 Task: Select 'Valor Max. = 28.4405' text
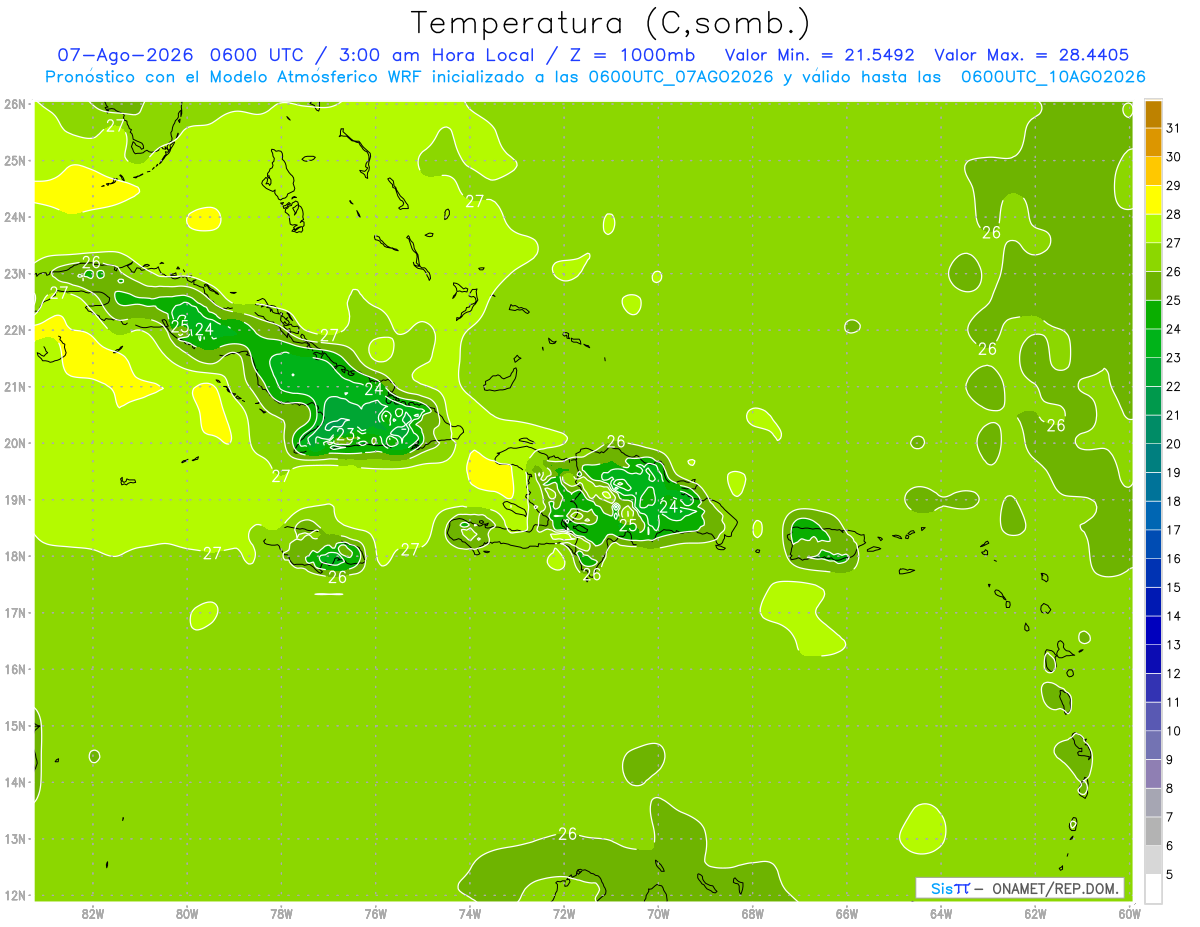point(1031,55)
